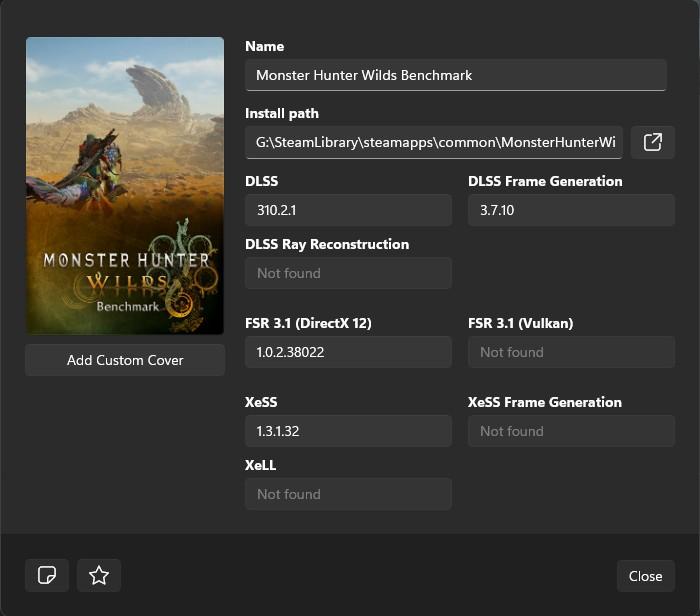700x616 pixels.
Task: Click the FSR 3.1 Vulkan 'Not found' box
Action: click(x=571, y=352)
